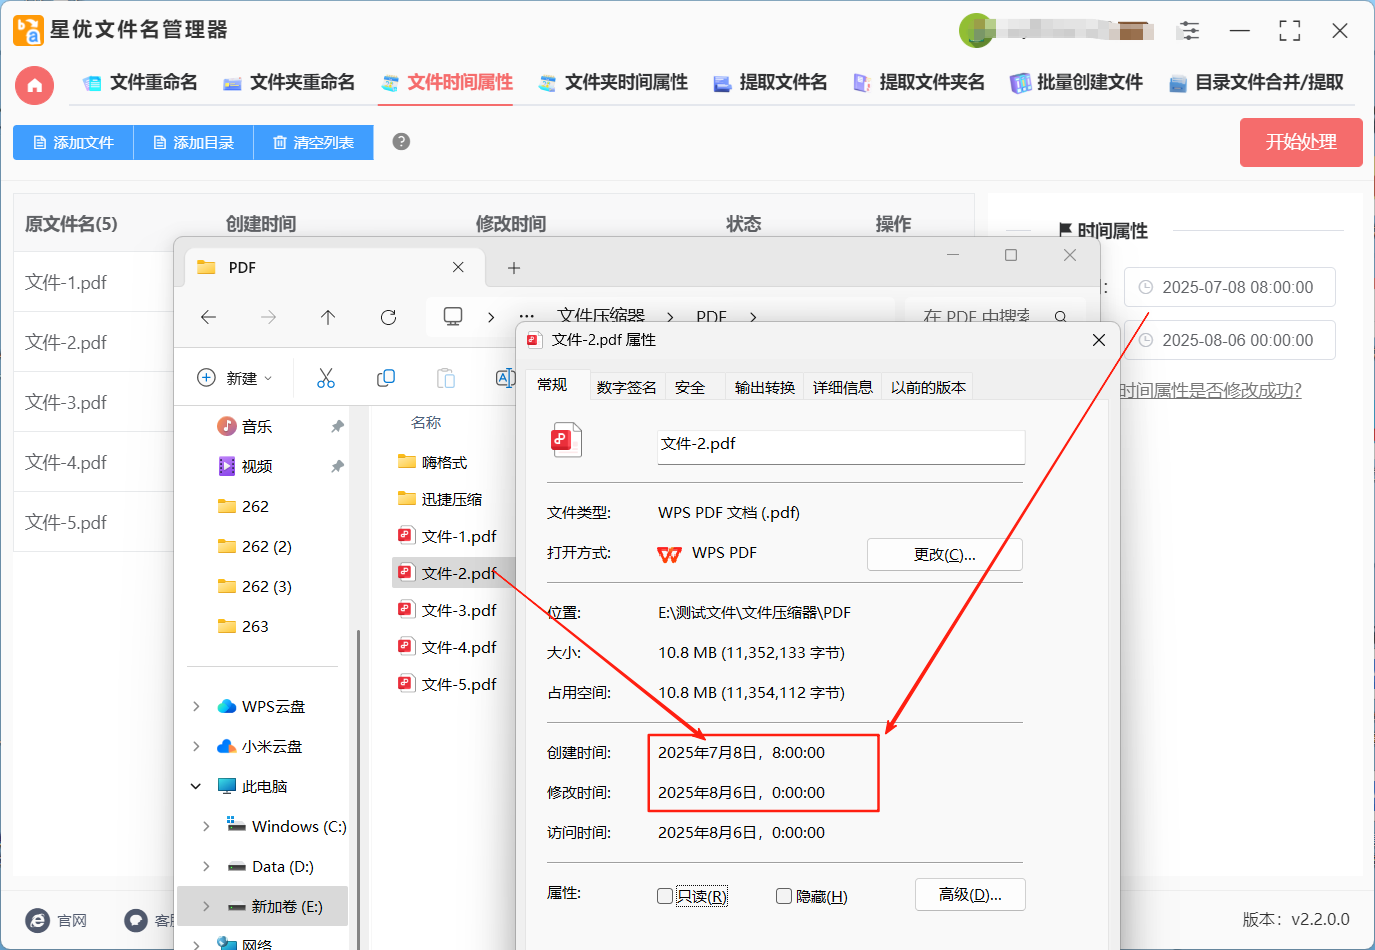Switch to 文件夹时间属性 tab
Viewport: 1375px width, 950px height.
[613, 83]
